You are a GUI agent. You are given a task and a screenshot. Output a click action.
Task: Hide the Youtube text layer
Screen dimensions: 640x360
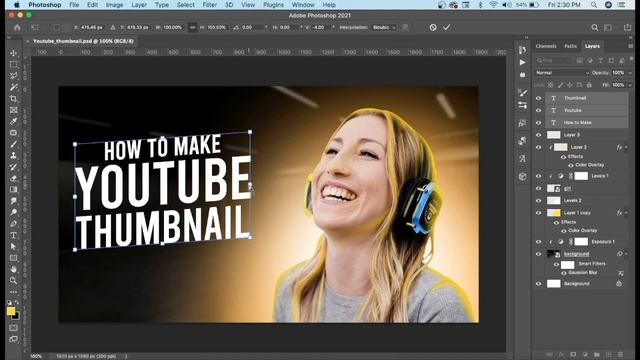pyautogui.click(x=538, y=110)
